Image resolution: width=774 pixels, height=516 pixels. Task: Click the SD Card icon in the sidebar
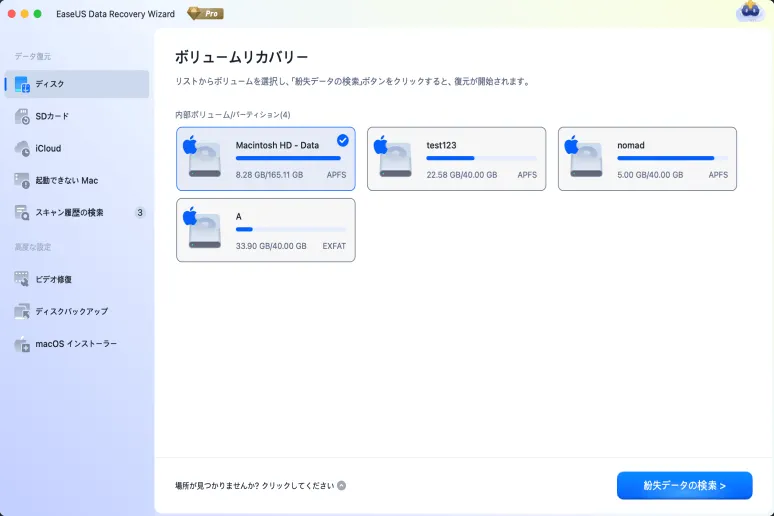point(22,117)
